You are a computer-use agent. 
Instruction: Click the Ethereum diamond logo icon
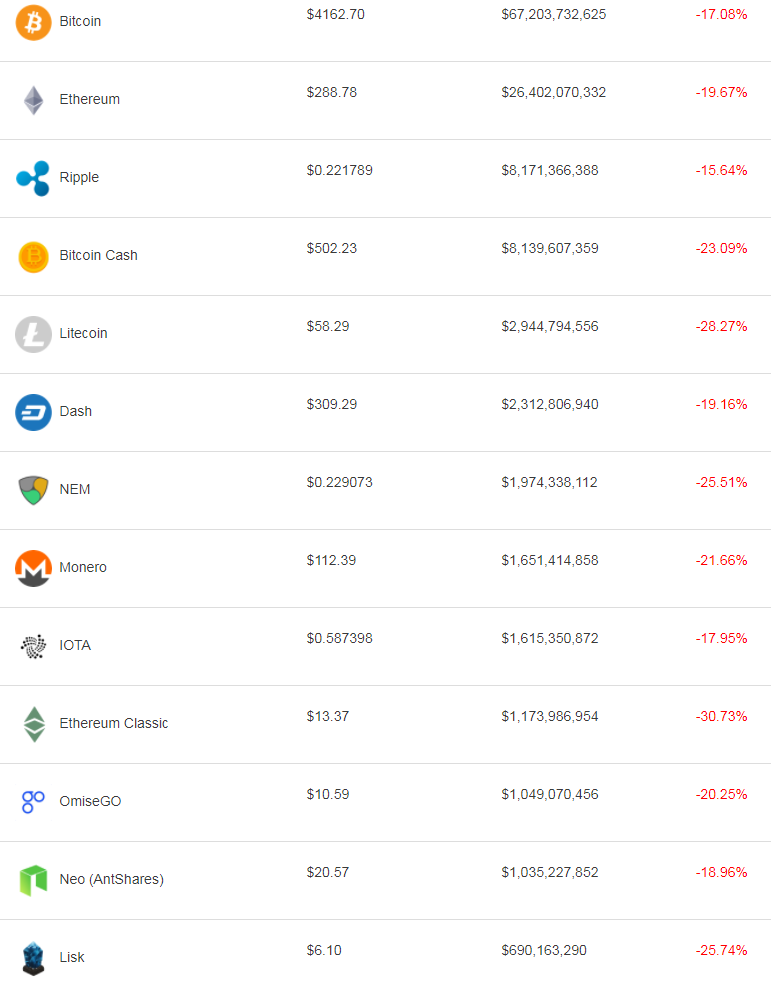(33, 100)
